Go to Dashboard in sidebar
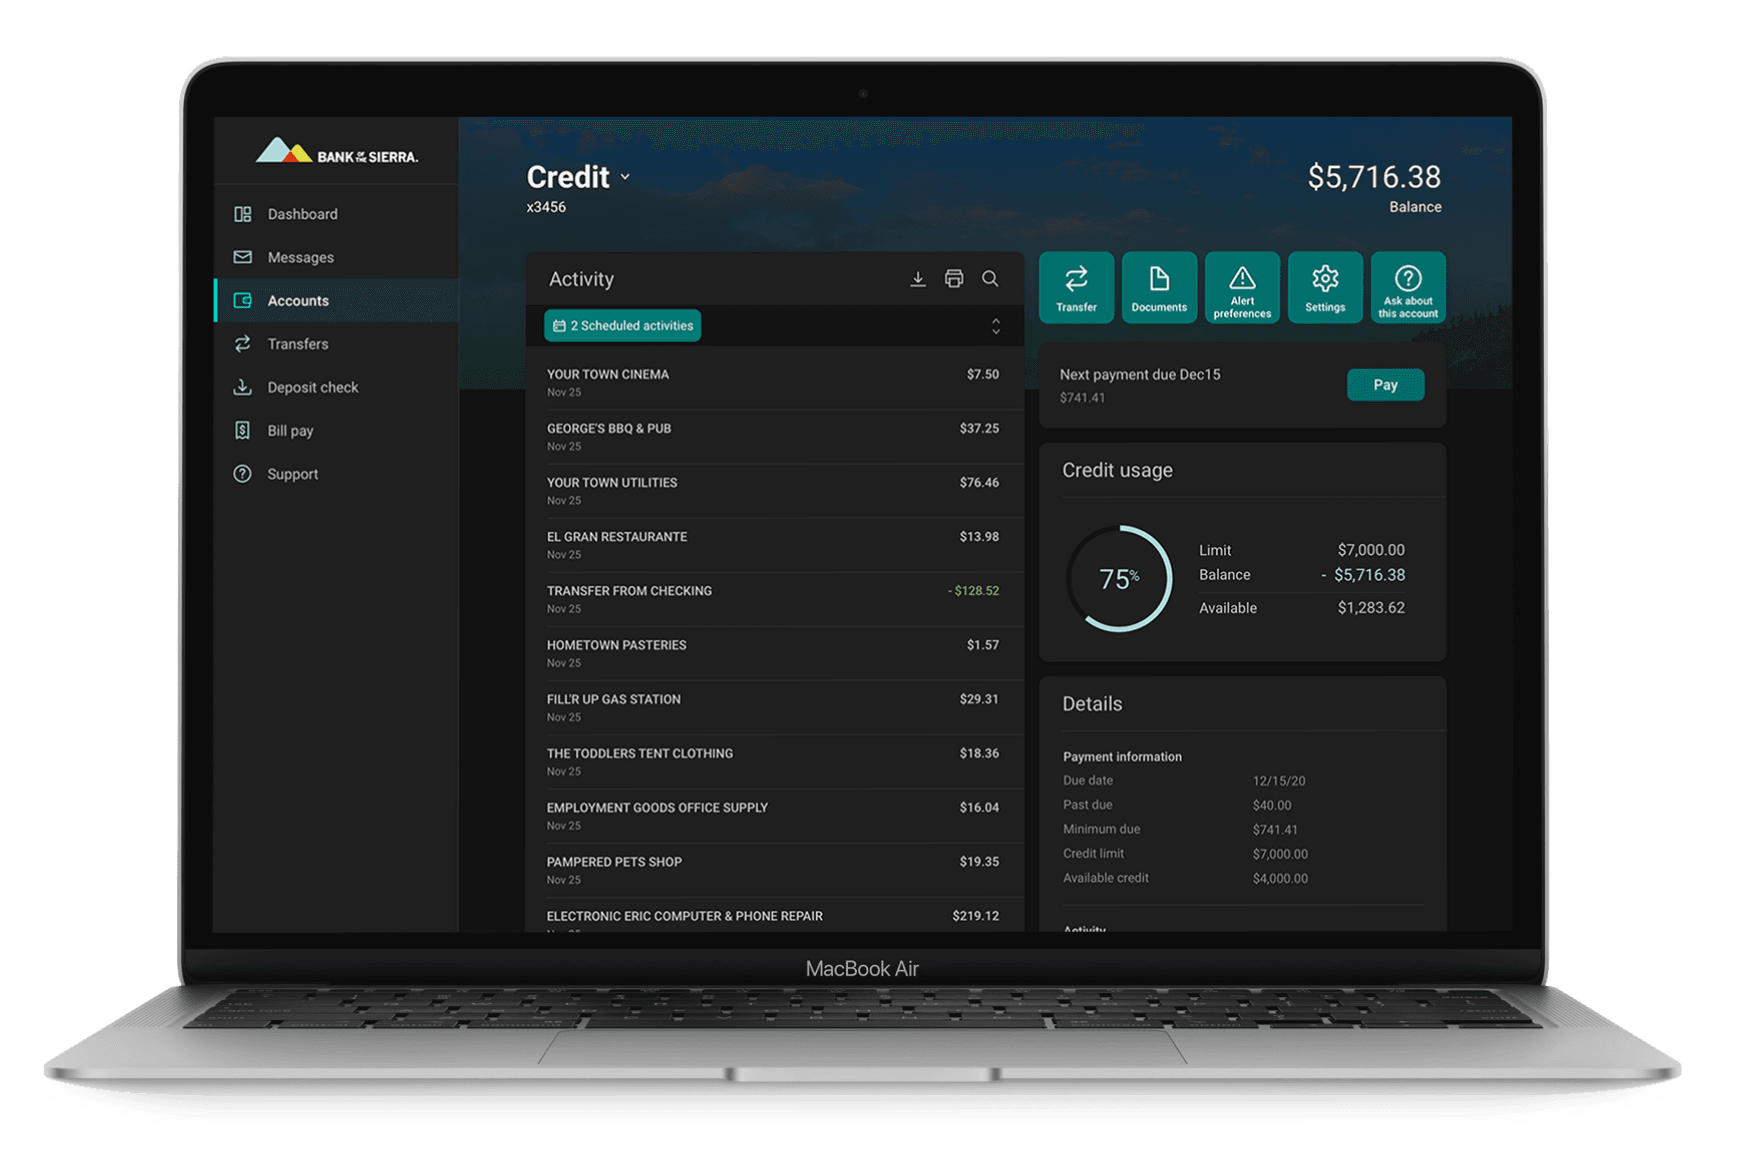This screenshot has width=1742, height=1156. [302, 214]
